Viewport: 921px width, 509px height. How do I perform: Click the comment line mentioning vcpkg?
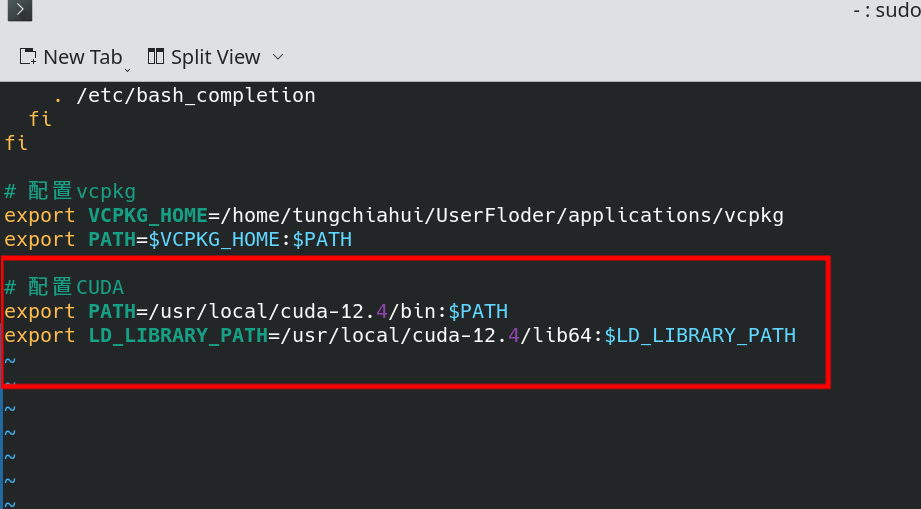70,191
